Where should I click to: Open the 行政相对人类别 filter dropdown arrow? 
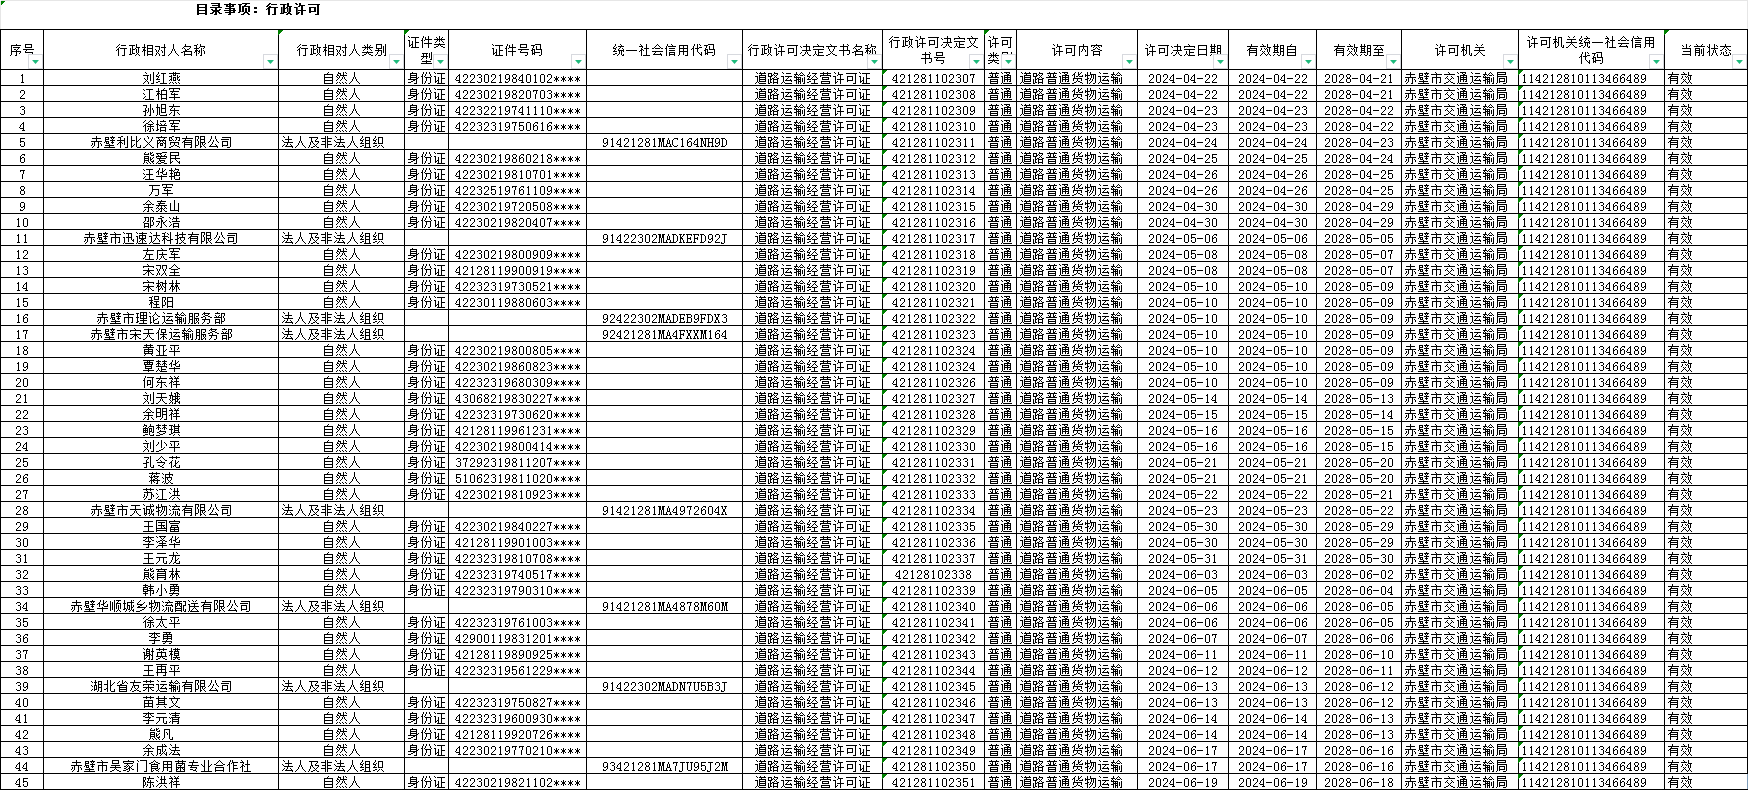[x=397, y=63]
